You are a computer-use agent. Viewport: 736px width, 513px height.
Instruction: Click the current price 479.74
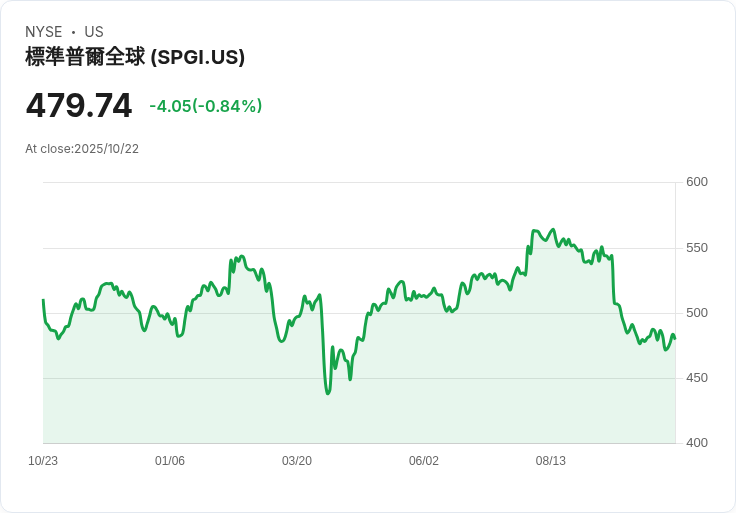click(x=79, y=106)
